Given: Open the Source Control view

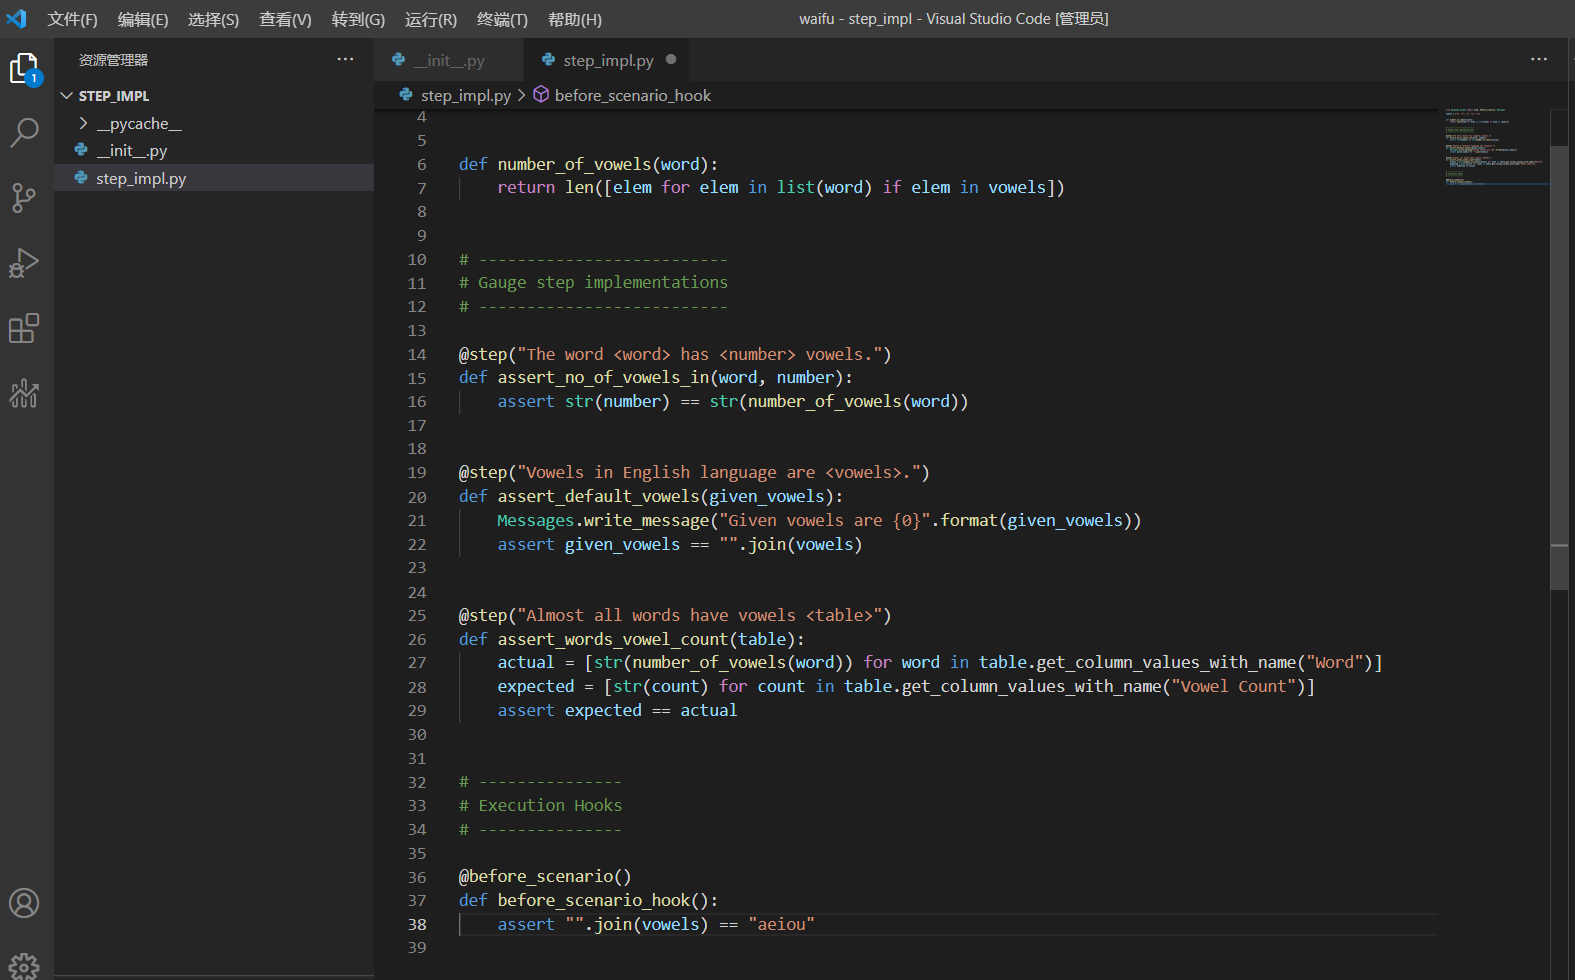Looking at the screenshot, I should (x=24, y=198).
